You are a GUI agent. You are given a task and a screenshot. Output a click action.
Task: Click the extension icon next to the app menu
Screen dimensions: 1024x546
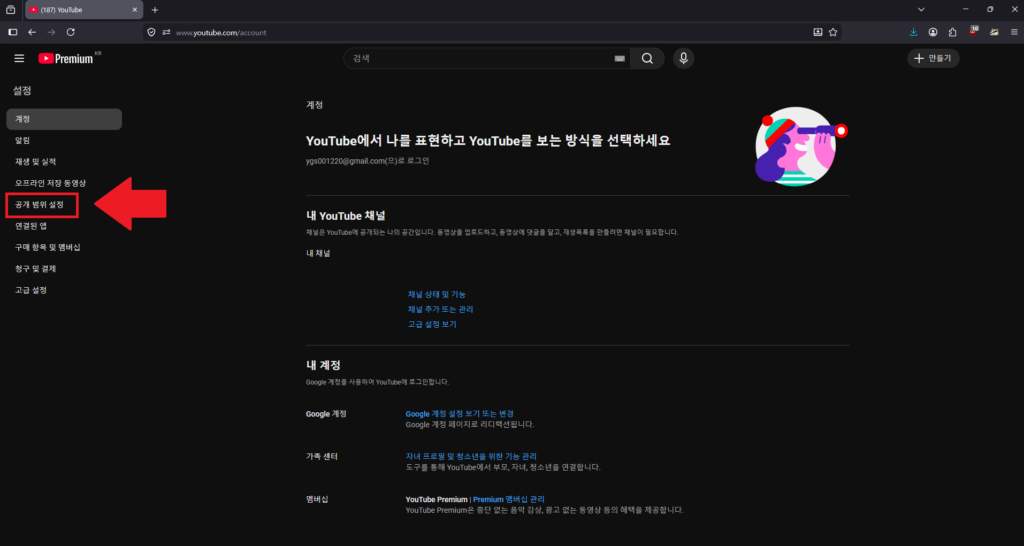(995, 32)
